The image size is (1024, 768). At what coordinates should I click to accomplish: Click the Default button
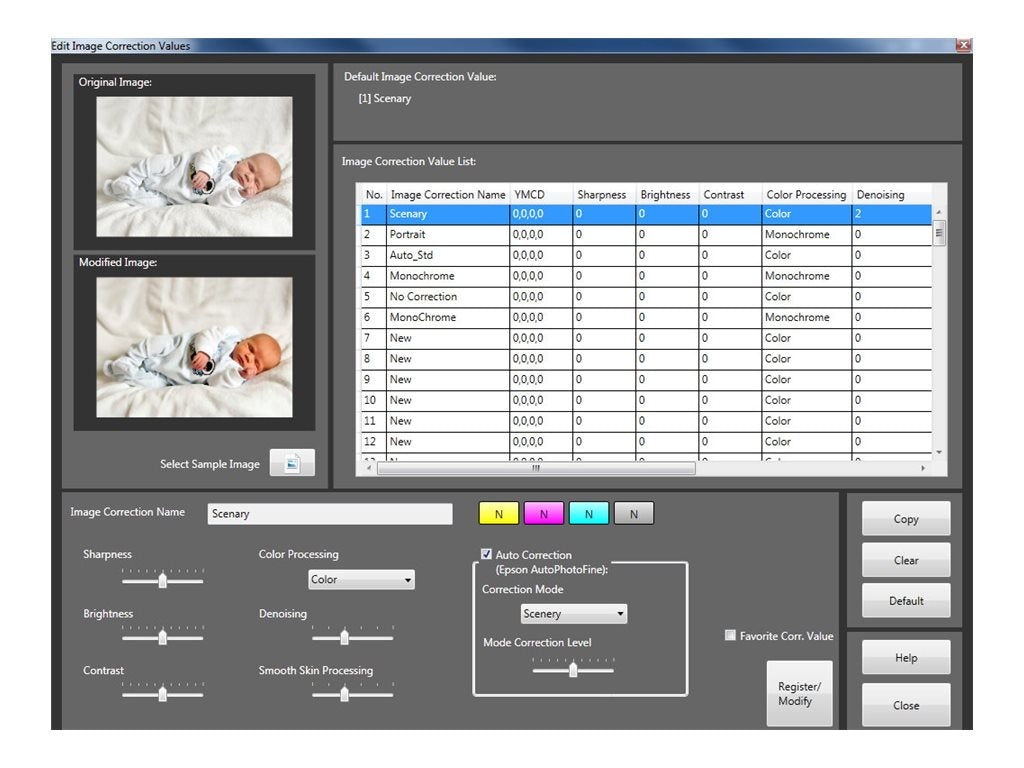pyautogui.click(x=906, y=600)
